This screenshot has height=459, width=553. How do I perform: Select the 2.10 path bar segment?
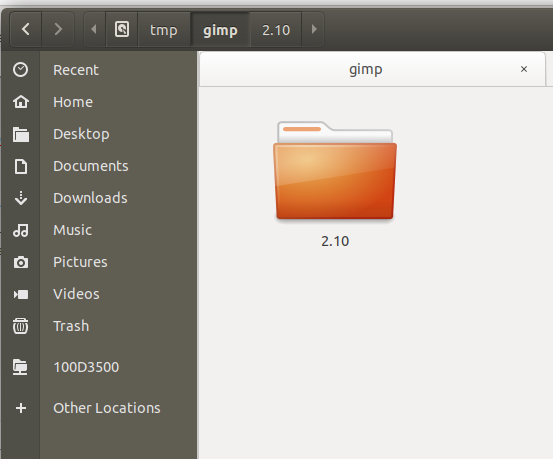point(276,29)
